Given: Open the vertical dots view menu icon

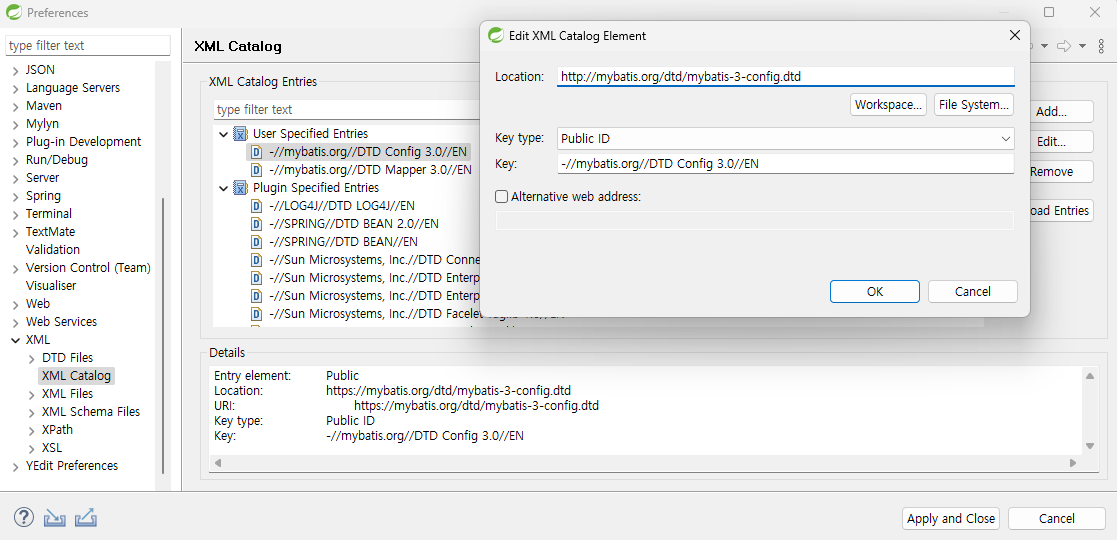Looking at the screenshot, I should click(x=1101, y=46).
